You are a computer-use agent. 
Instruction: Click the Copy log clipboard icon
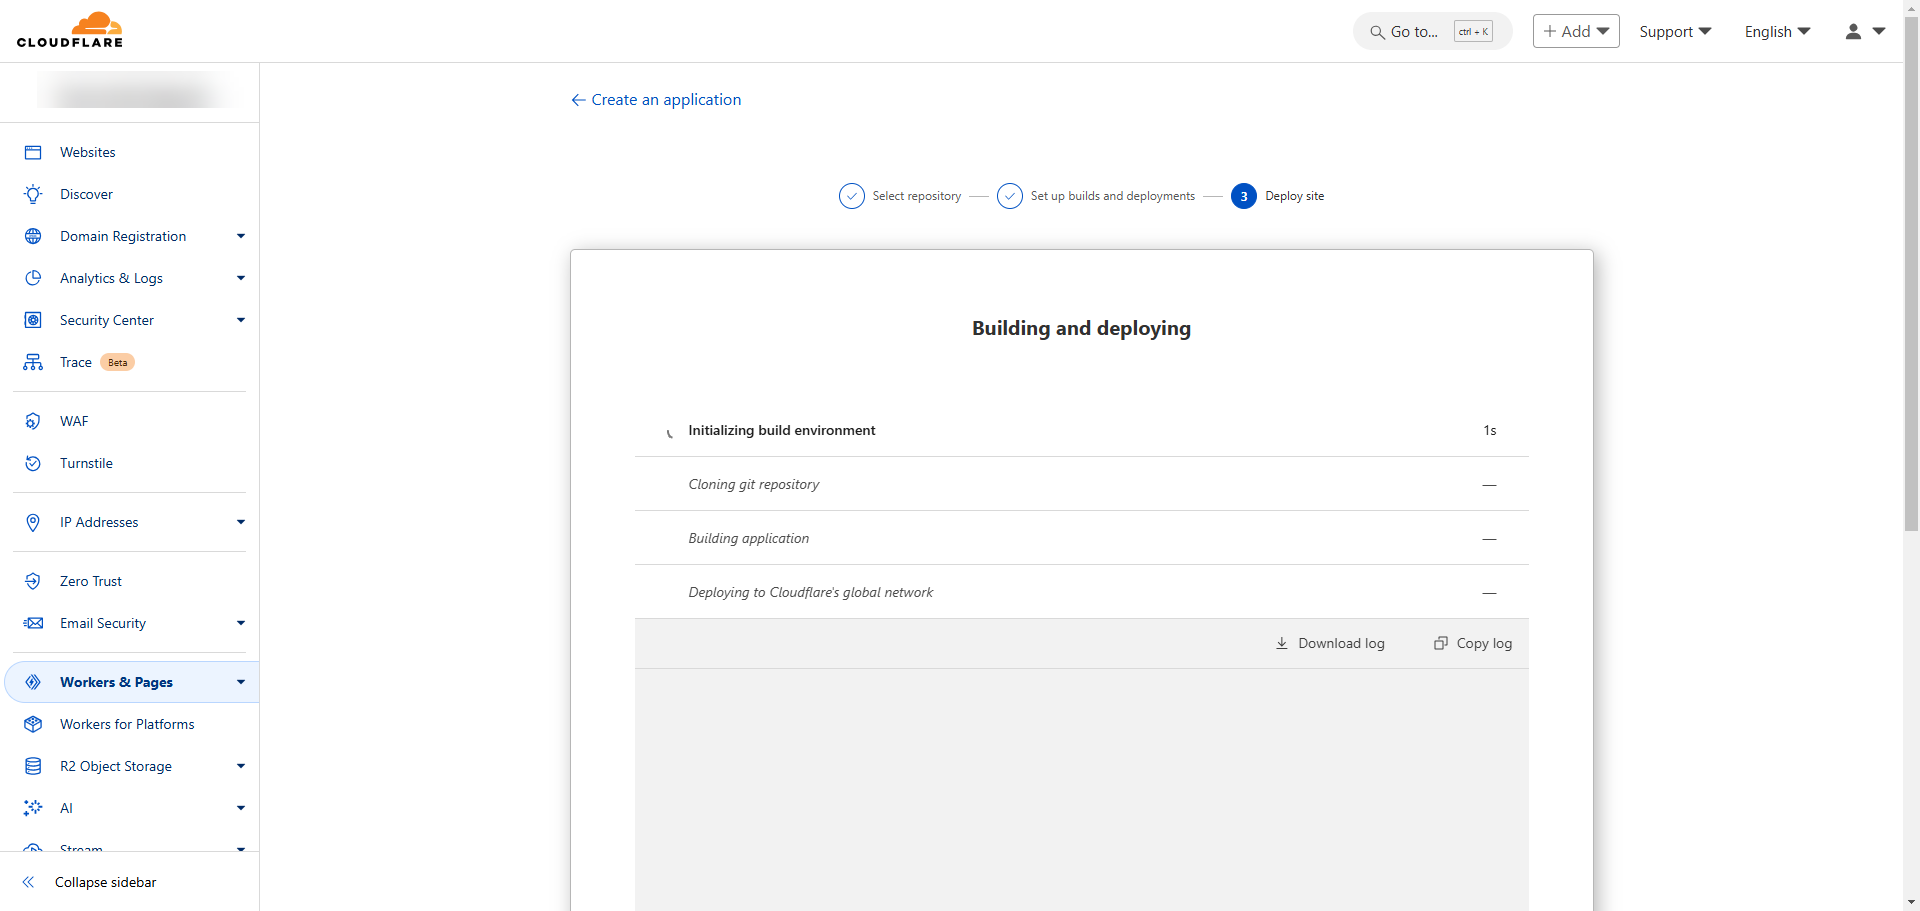(x=1441, y=643)
